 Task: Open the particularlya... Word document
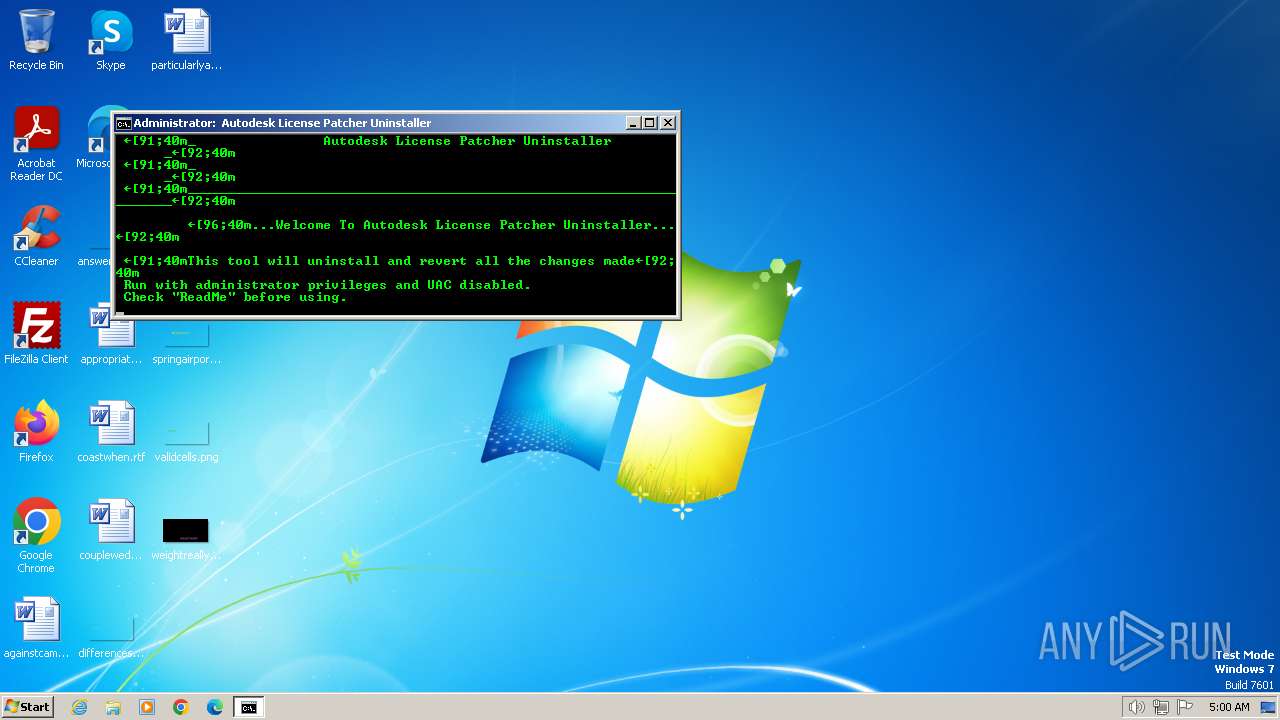coord(186,40)
